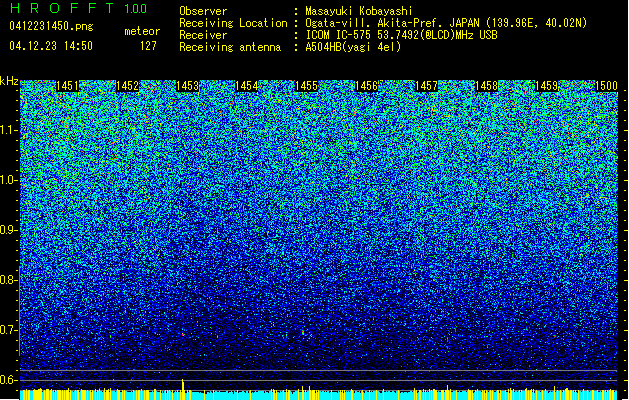Select observer name Masayuki Kobayashi
Viewport: 629px width, 400px height.
tap(359, 11)
